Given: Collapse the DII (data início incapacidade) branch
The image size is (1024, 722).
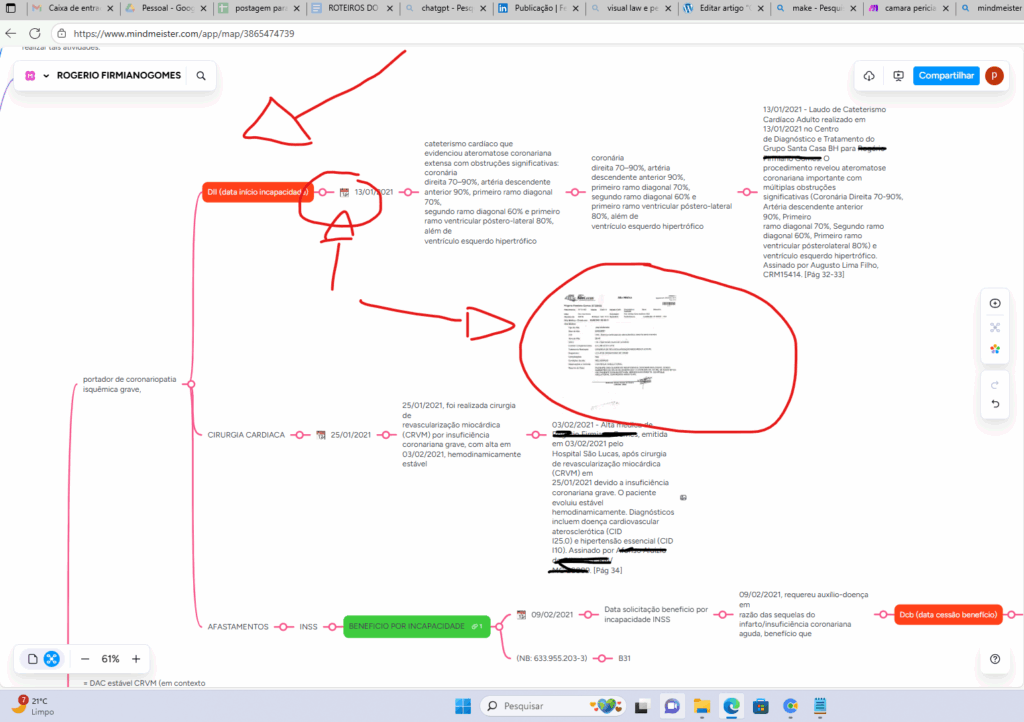Looking at the screenshot, I should (320, 192).
